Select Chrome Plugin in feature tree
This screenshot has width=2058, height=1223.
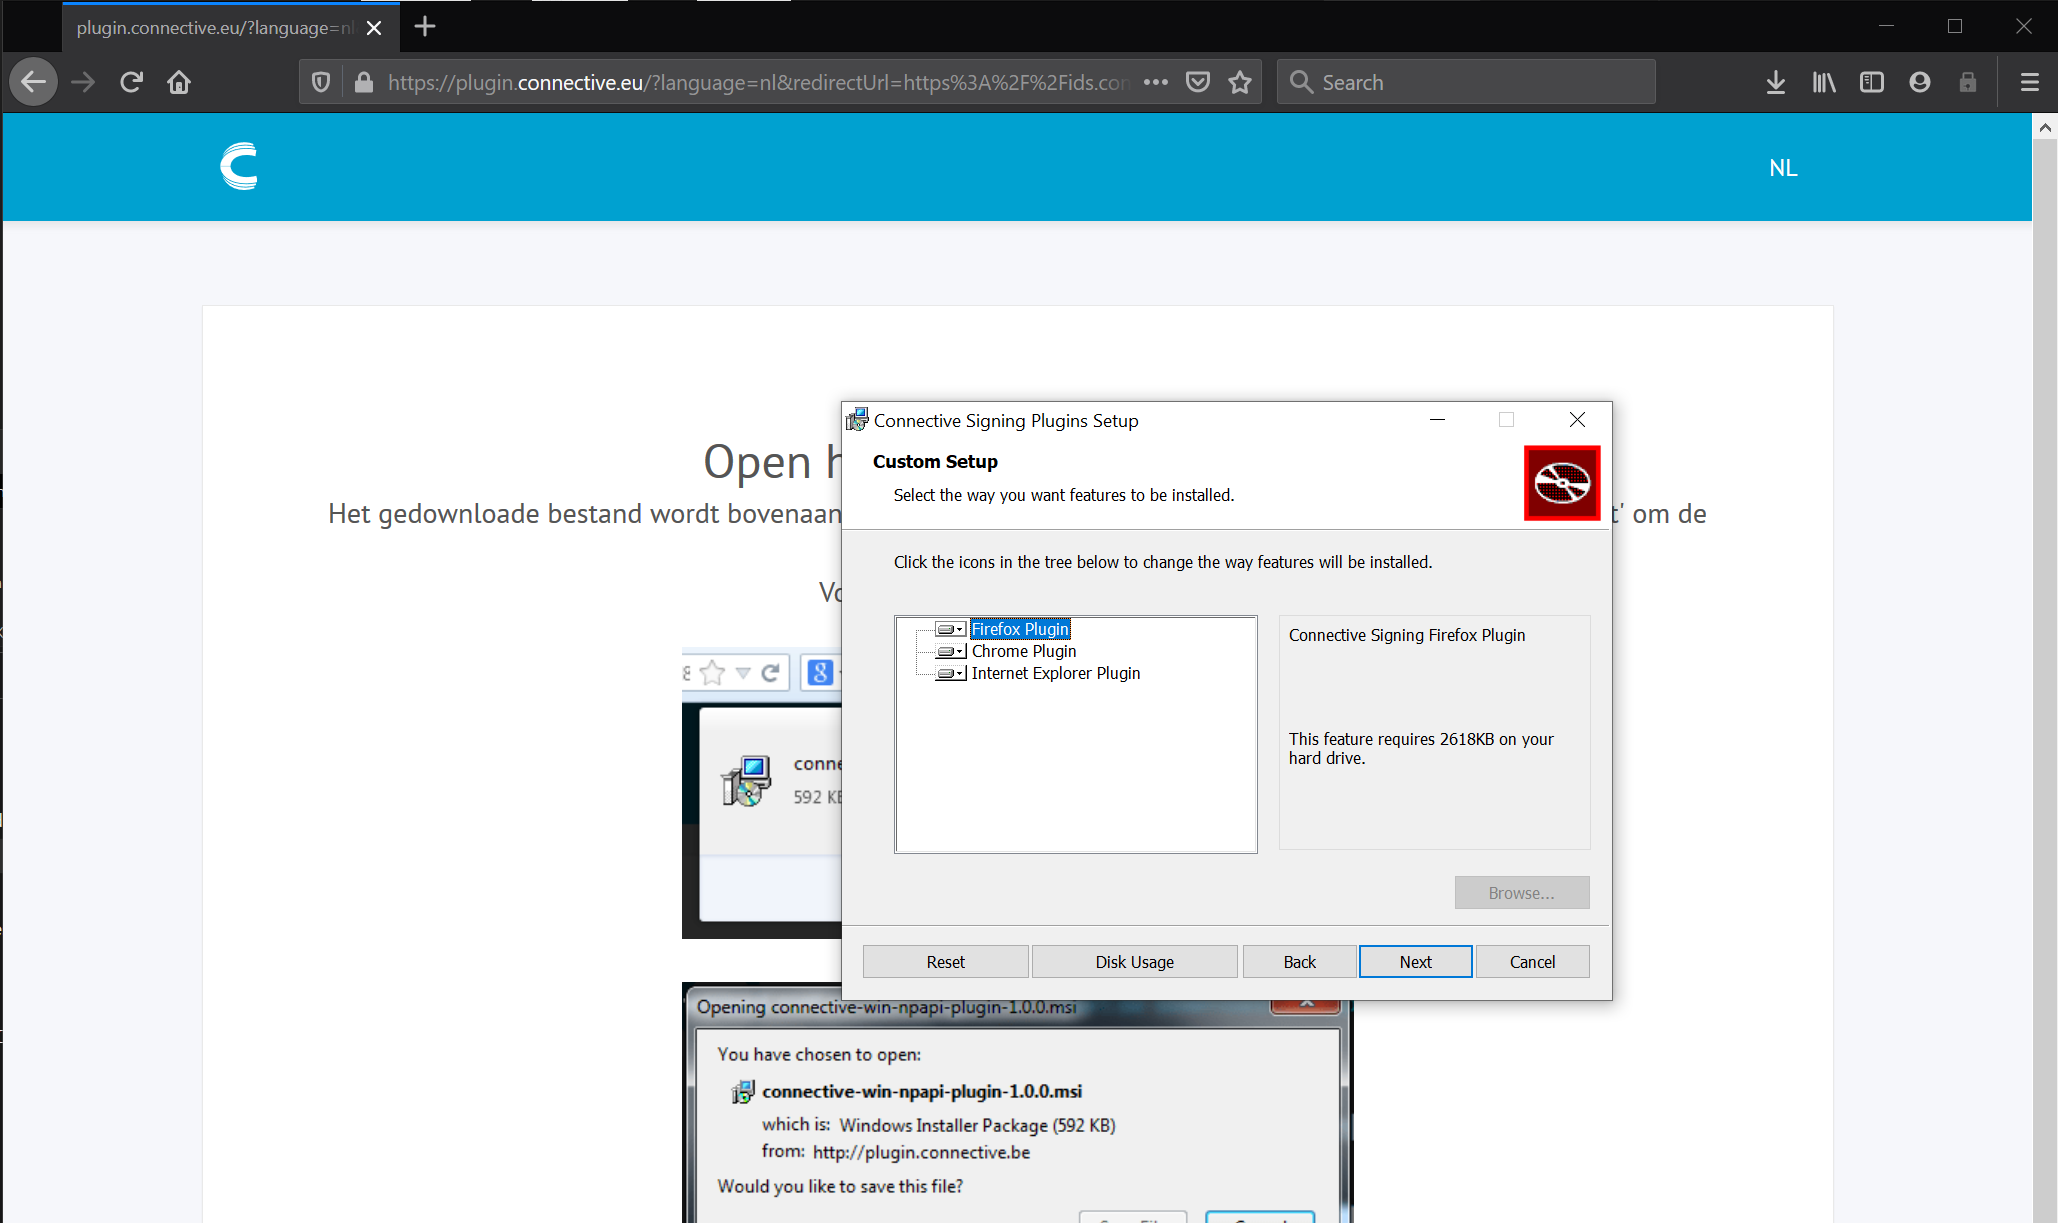(x=1024, y=651)
